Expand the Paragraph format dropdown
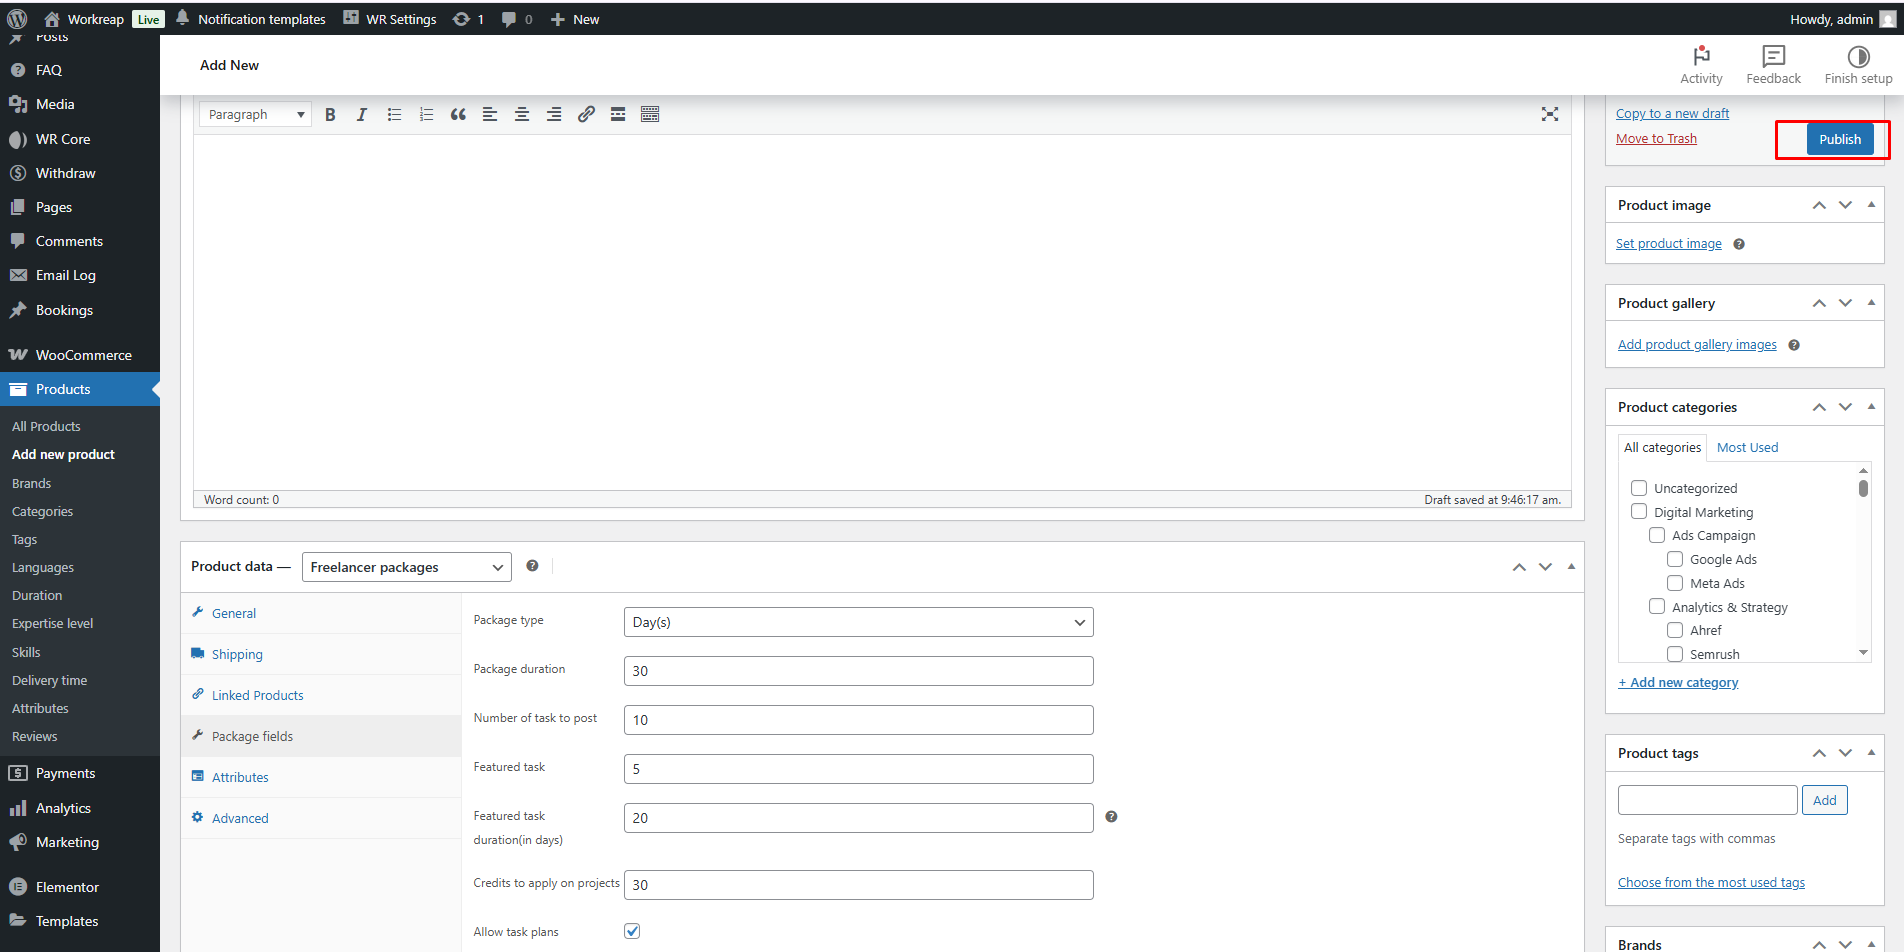The height and width of the screenshot is (952, 1904). [255, 115]
